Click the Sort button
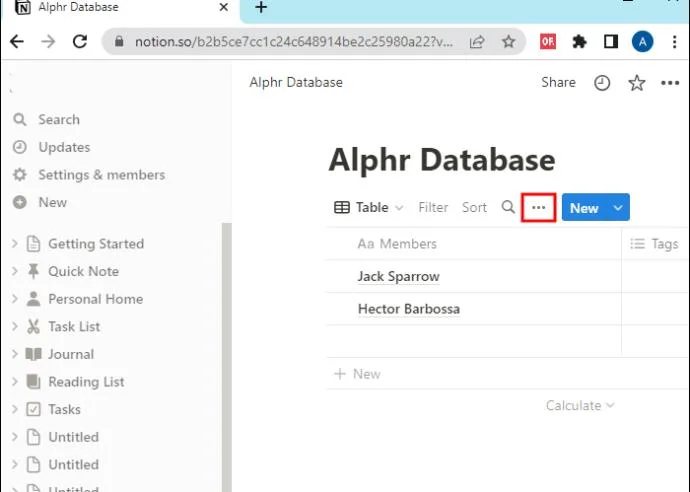 coord(474,207)
